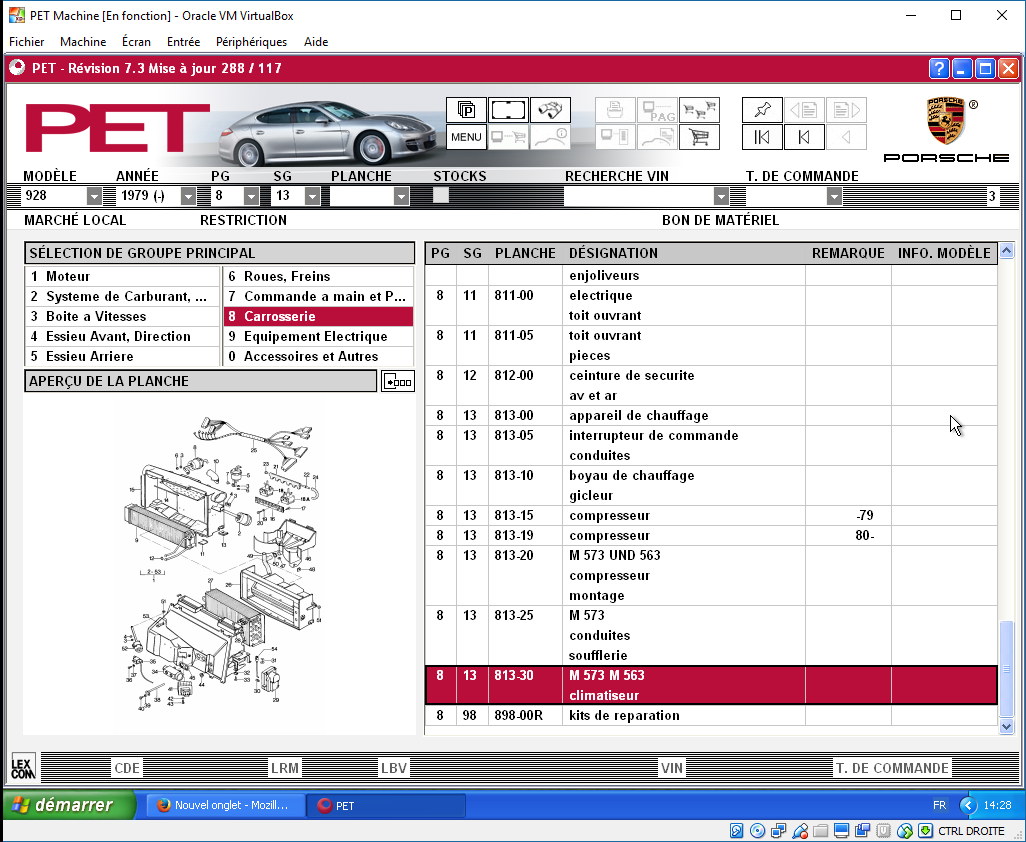This screenshot has width=1026, height=842.
Task: Click the VirtualBox keyboard capture arrow icon
Action: pos(925,831)
